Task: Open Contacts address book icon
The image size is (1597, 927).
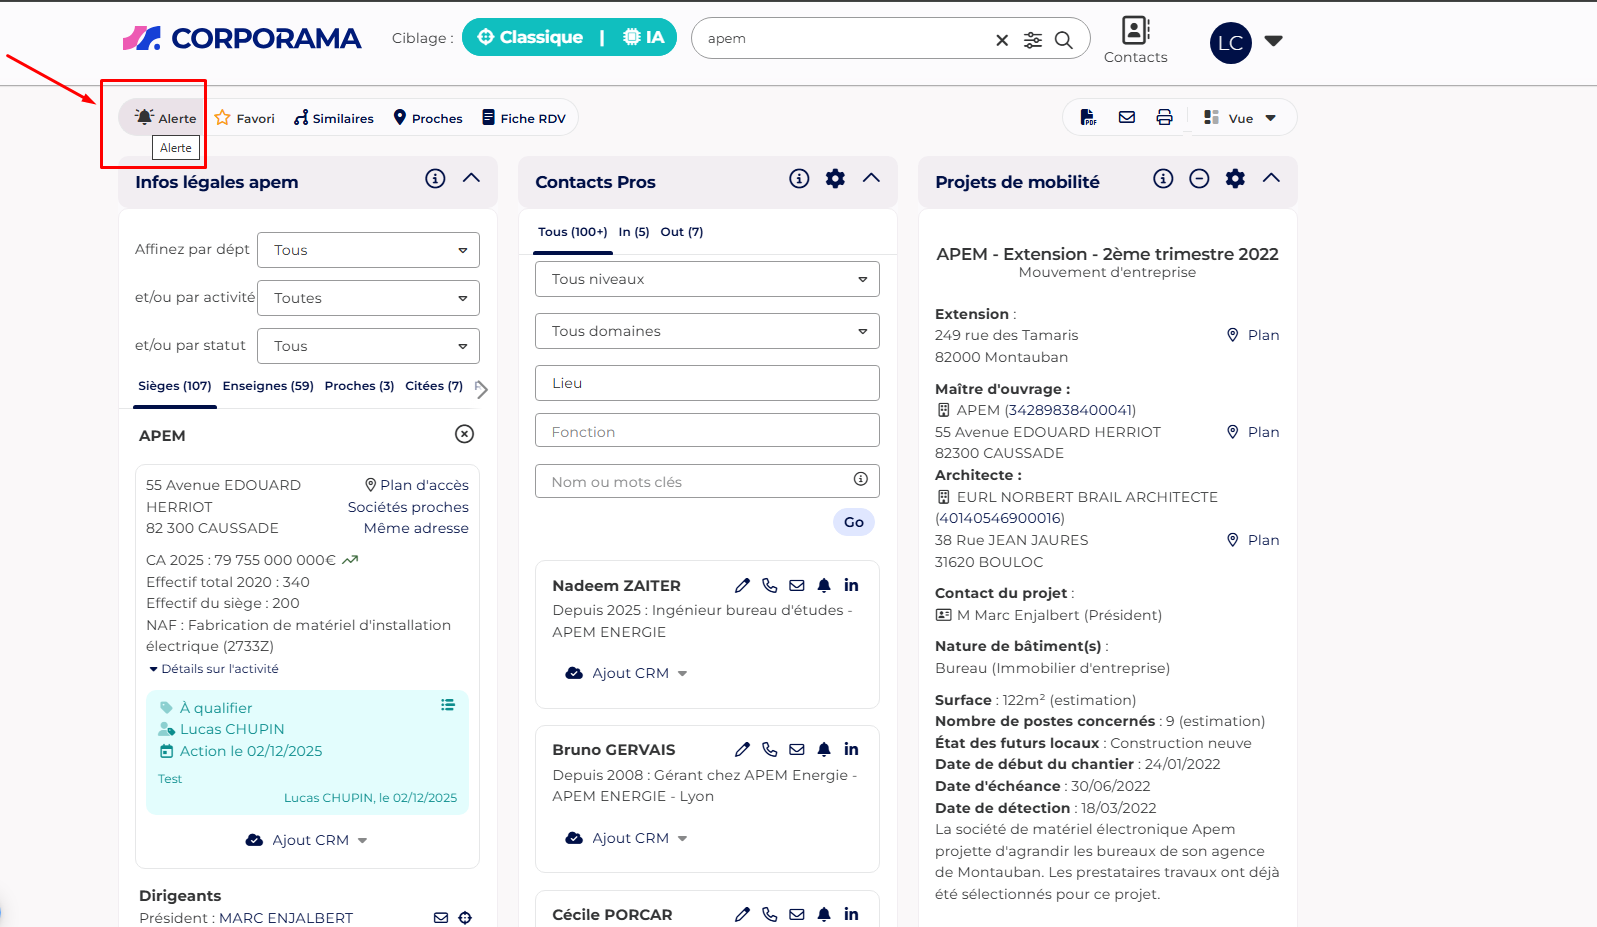Action: tap(1135, 31)
